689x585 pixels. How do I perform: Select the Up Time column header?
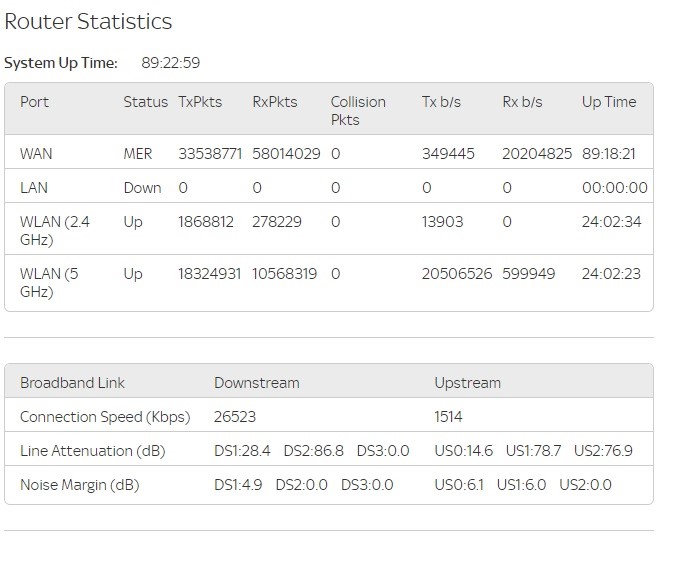(x=609, y=102)
